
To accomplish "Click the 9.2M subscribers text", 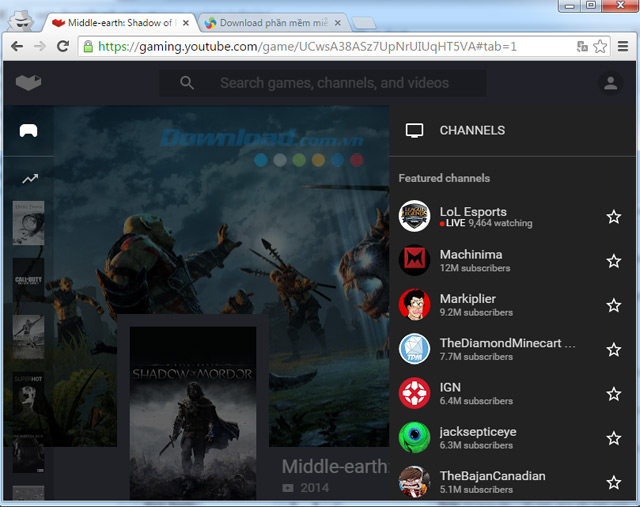I will (476, 313).
